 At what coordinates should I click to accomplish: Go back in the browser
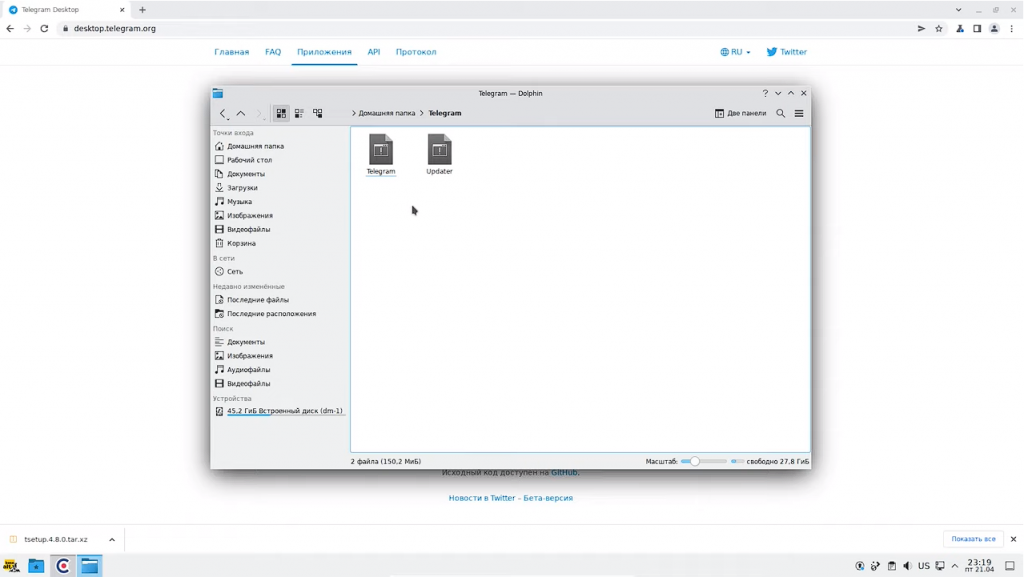10,29
